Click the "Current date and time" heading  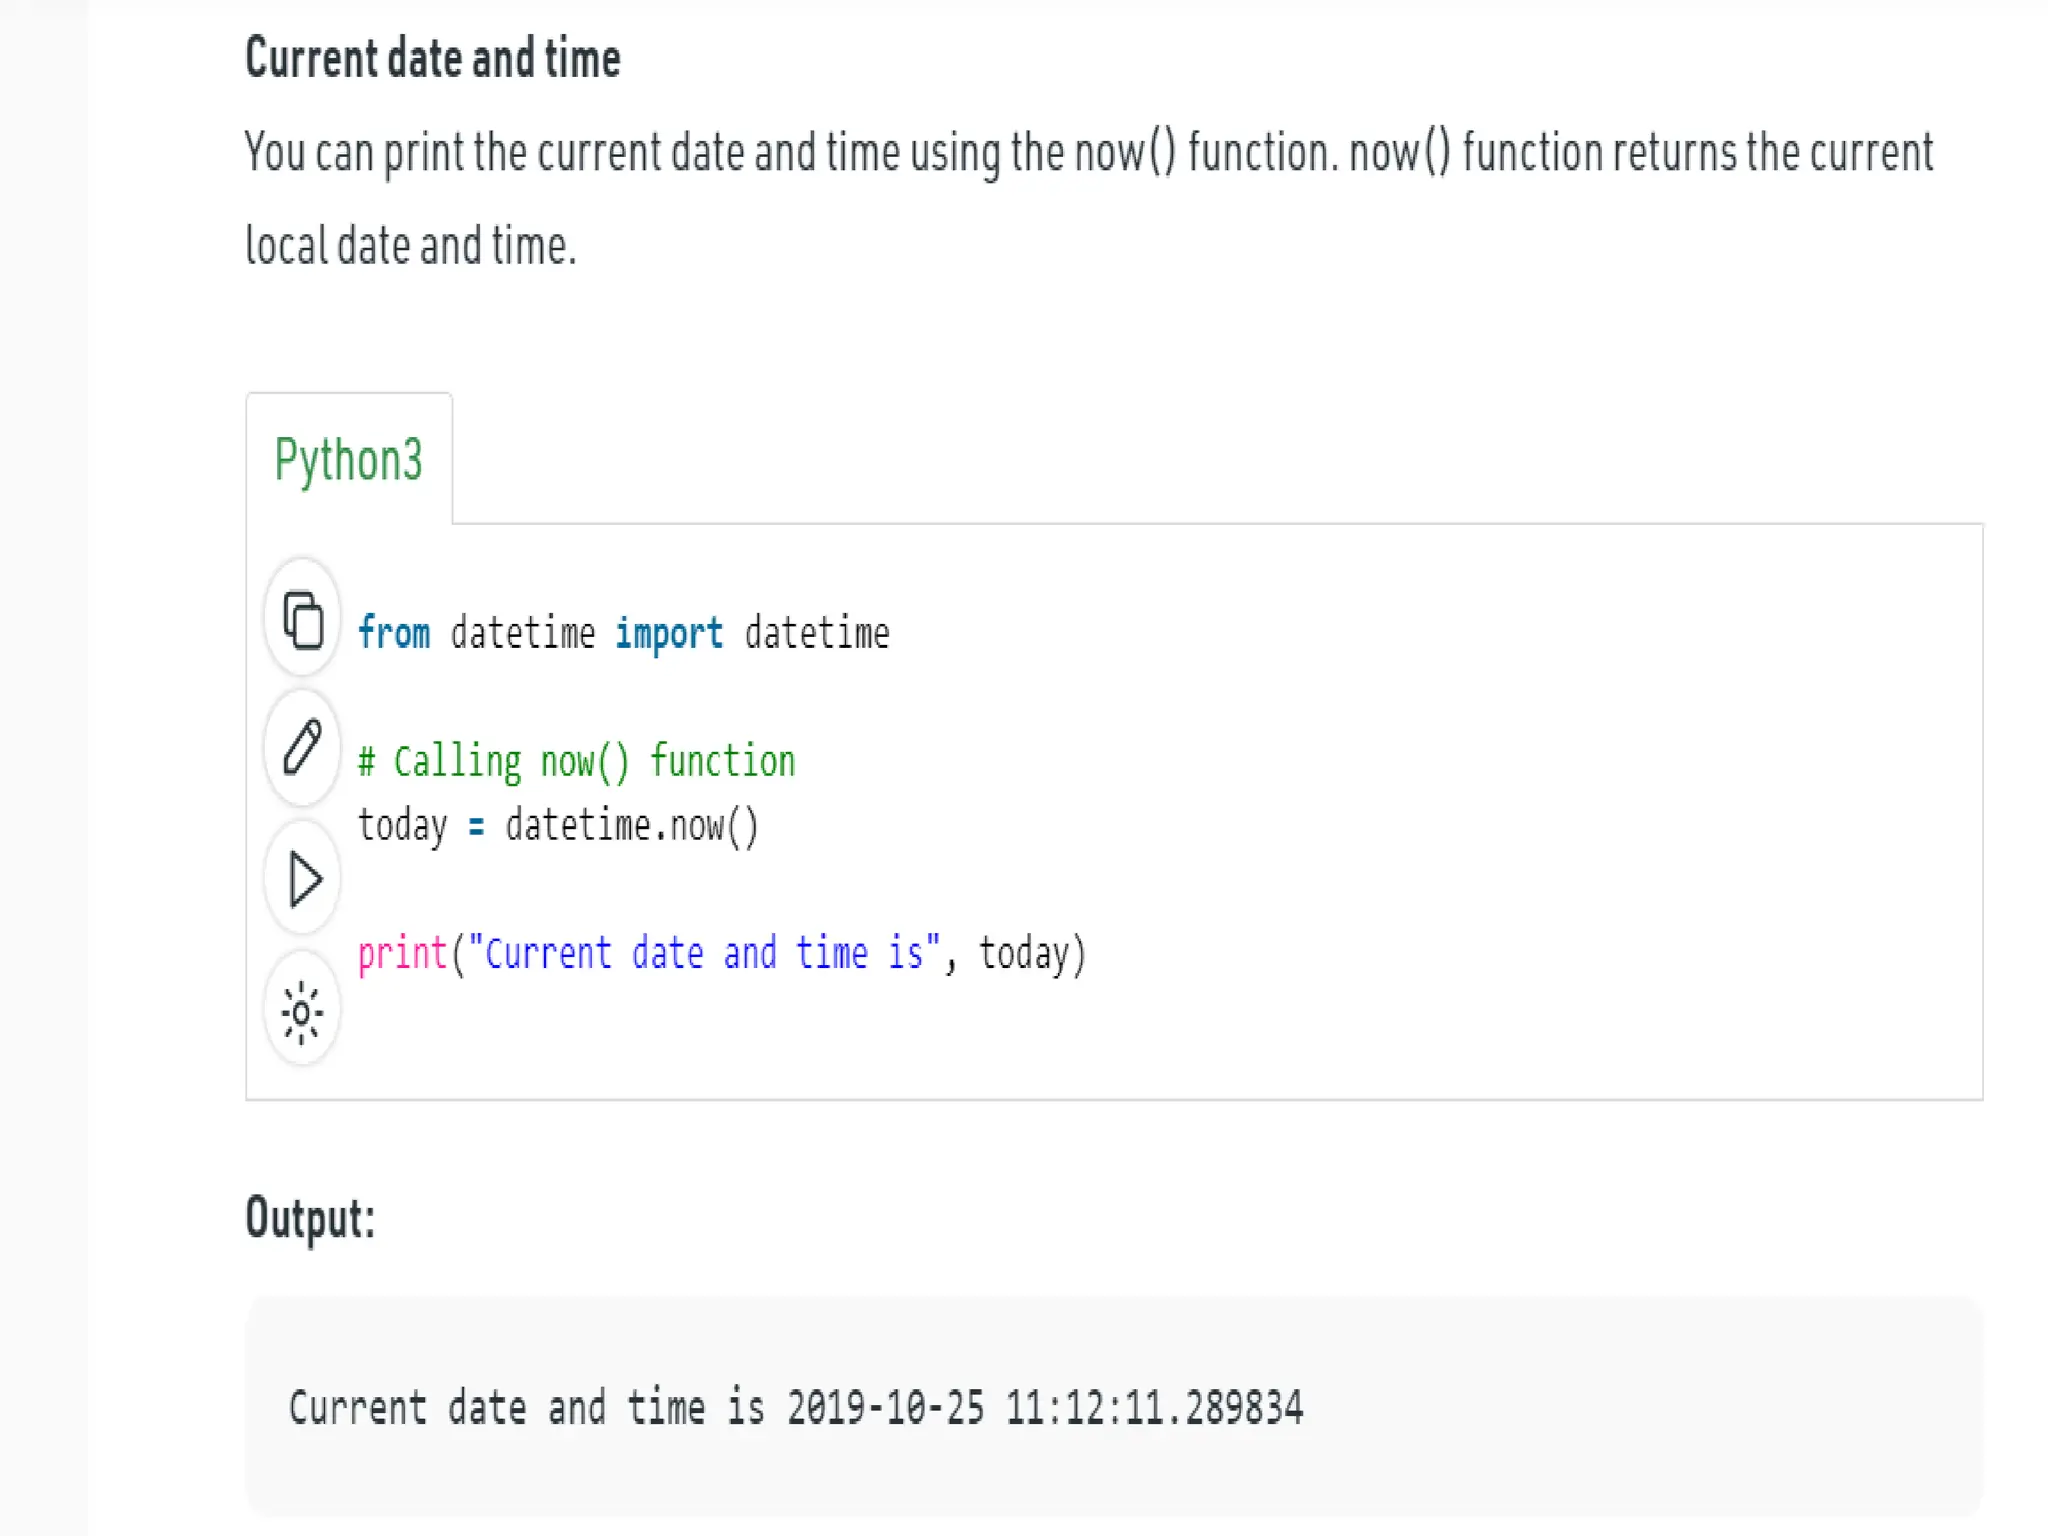point(433,58)
